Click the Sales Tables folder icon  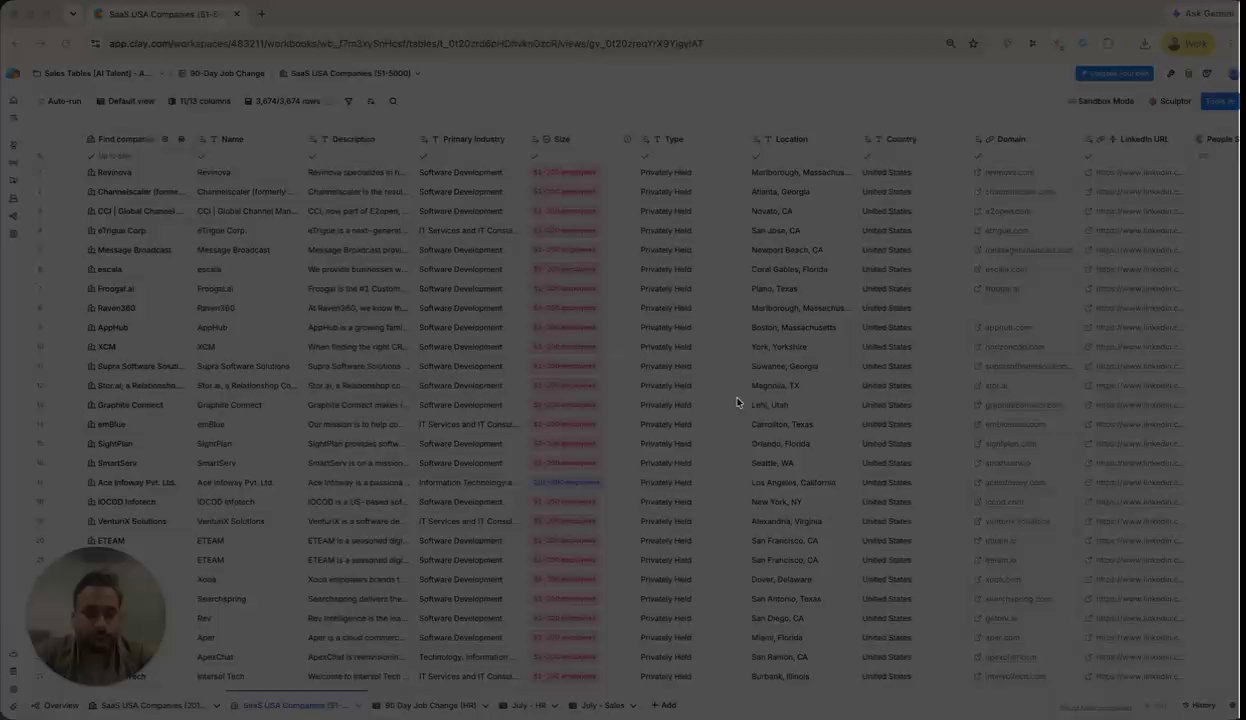point(37,73)
